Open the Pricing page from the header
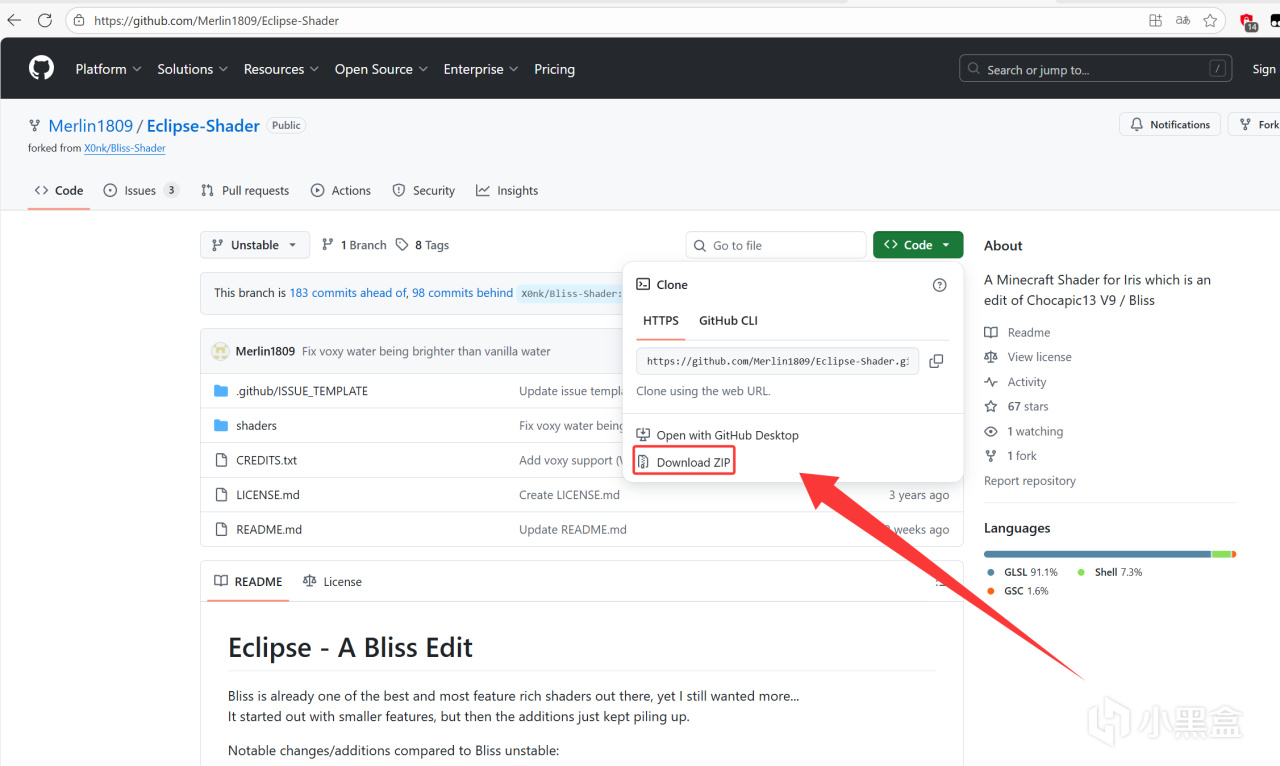Screen dimensions: 1280x766 pyautogui.click(x=554, y=69)
